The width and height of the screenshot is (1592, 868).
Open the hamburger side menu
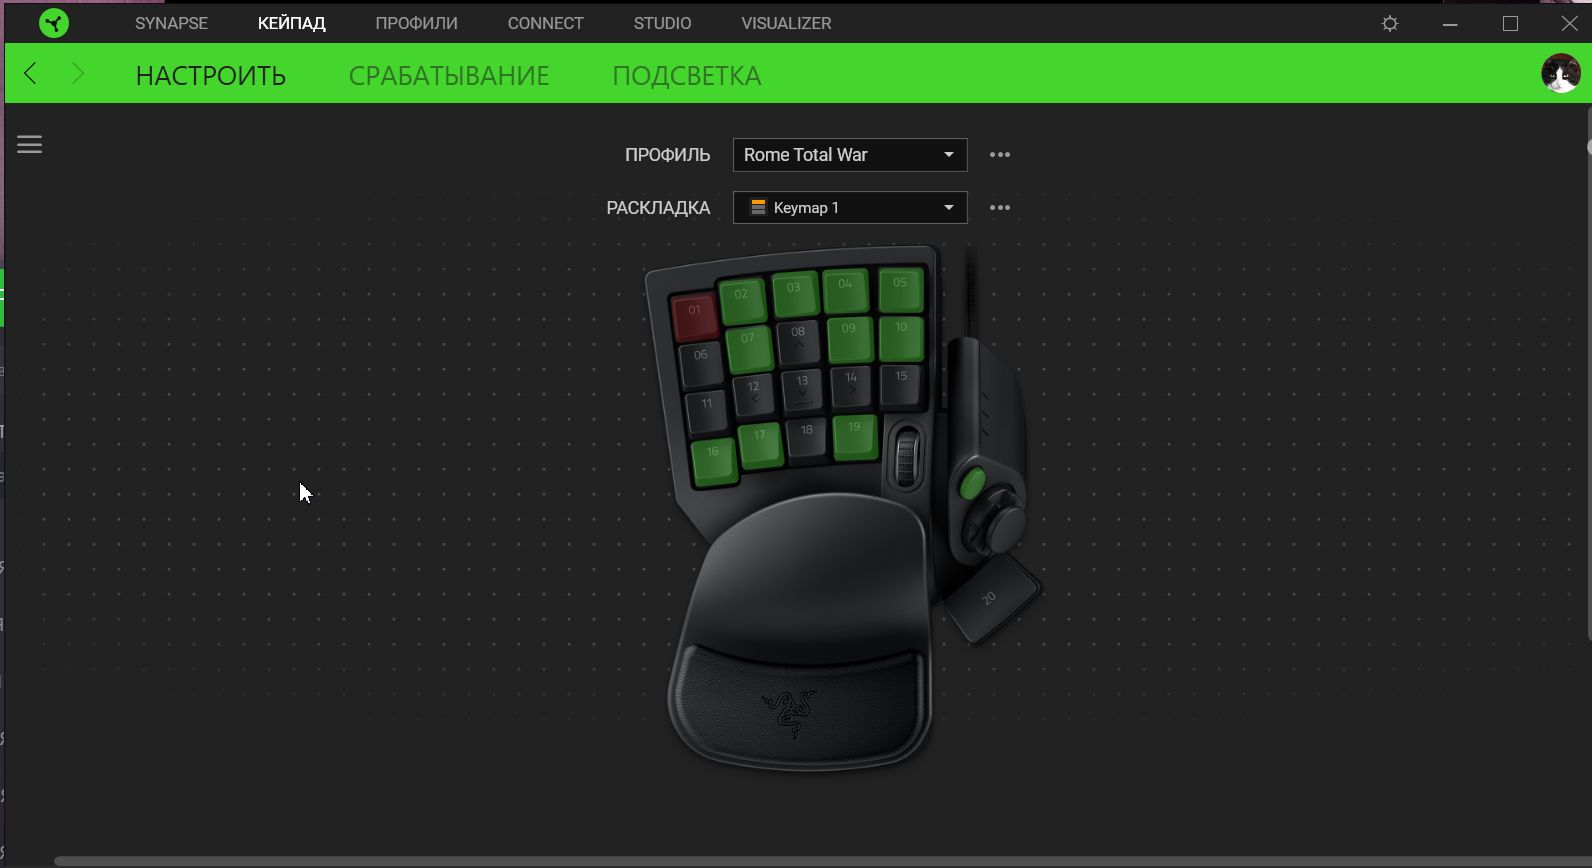click(x=30, y=145)
